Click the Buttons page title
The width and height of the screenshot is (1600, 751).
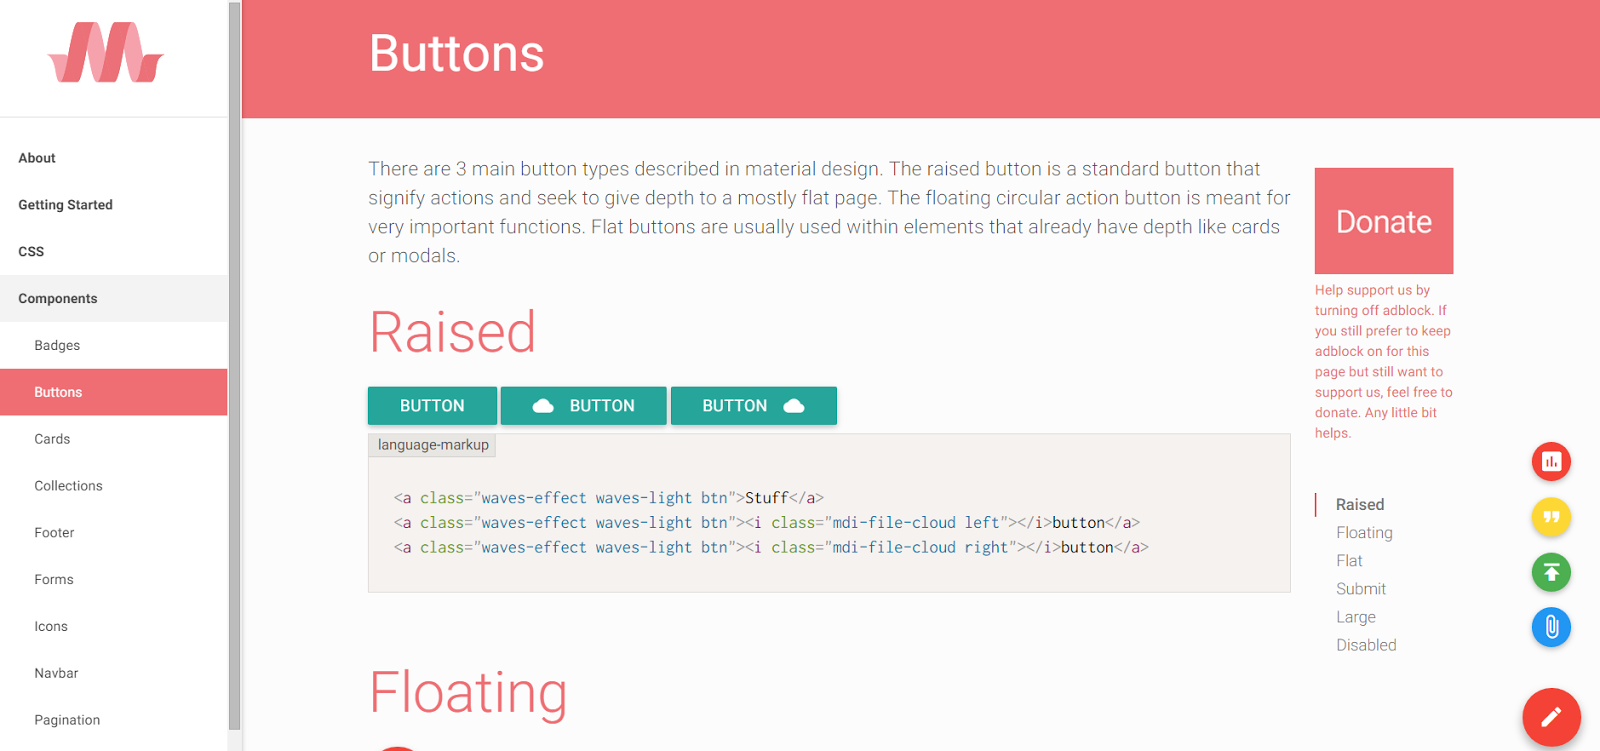pyautogui.click(x=456, y=53)
